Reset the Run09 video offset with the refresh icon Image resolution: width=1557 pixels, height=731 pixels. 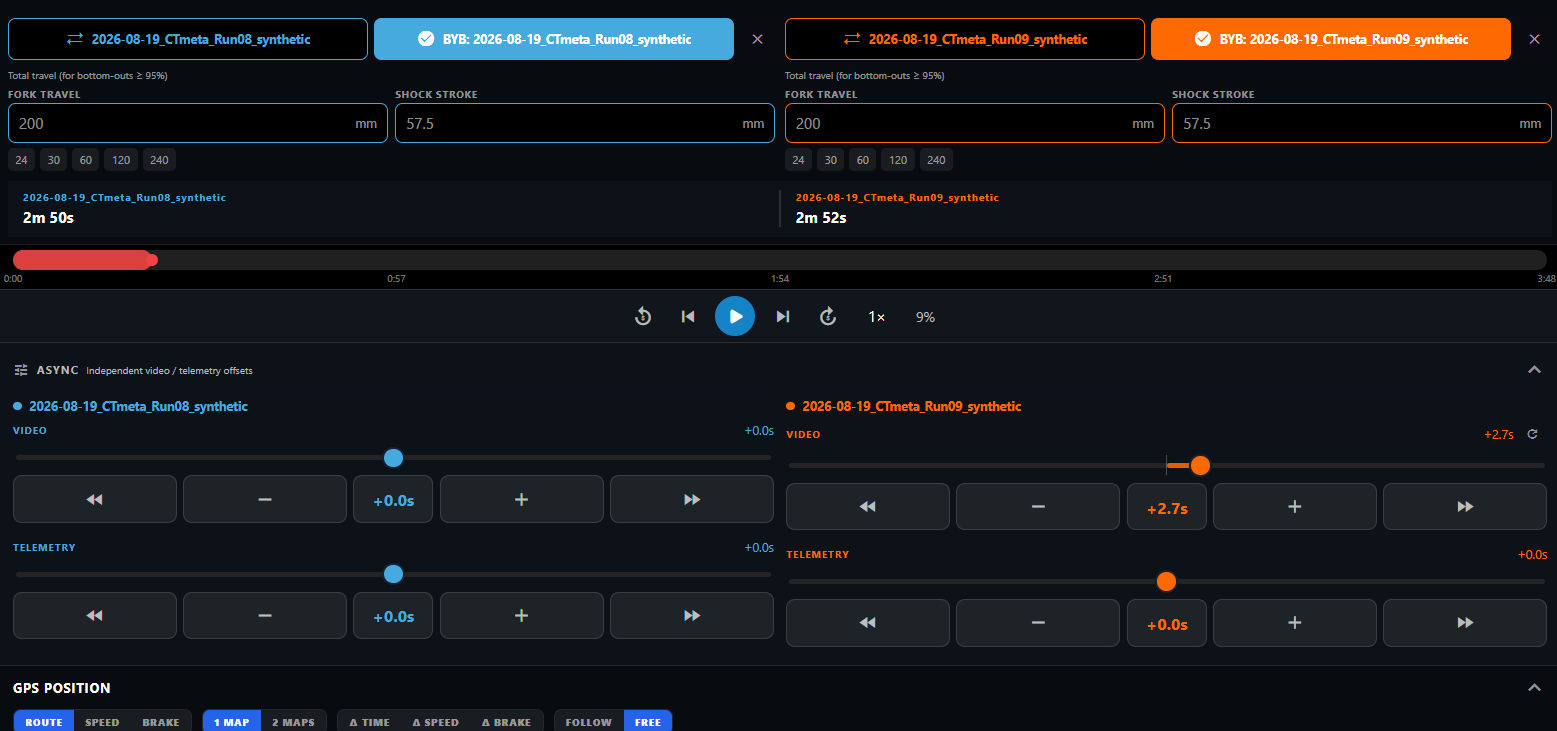1532,434
